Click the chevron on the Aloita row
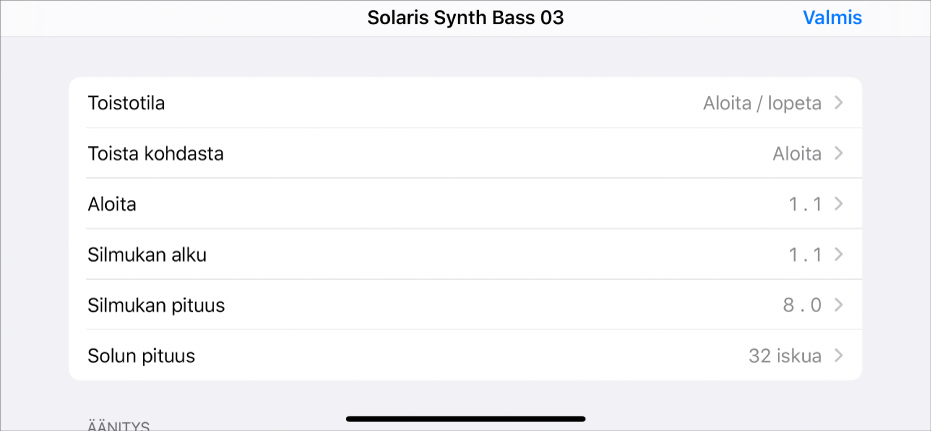The width and height of the screenshot is (931, 431). pos(838,204)
